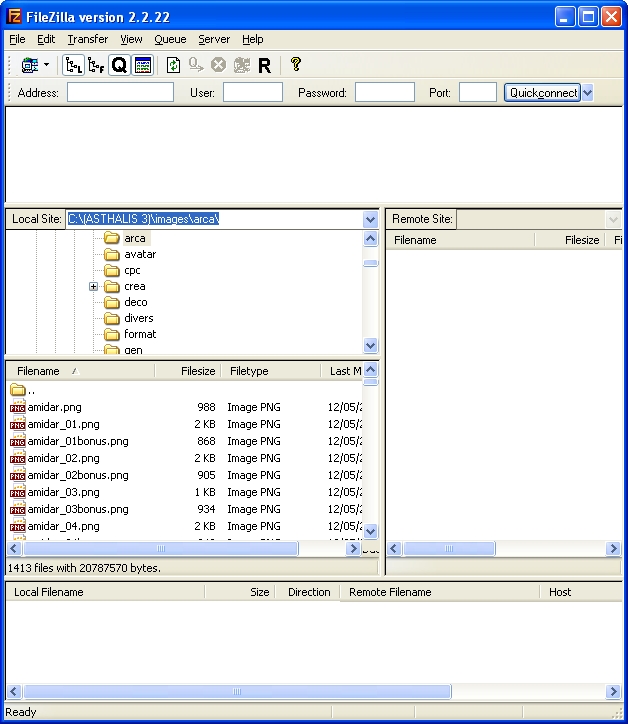This screenshot has width=628, height=724.
Task: Focus the Address input field
Action: [121, 92]
